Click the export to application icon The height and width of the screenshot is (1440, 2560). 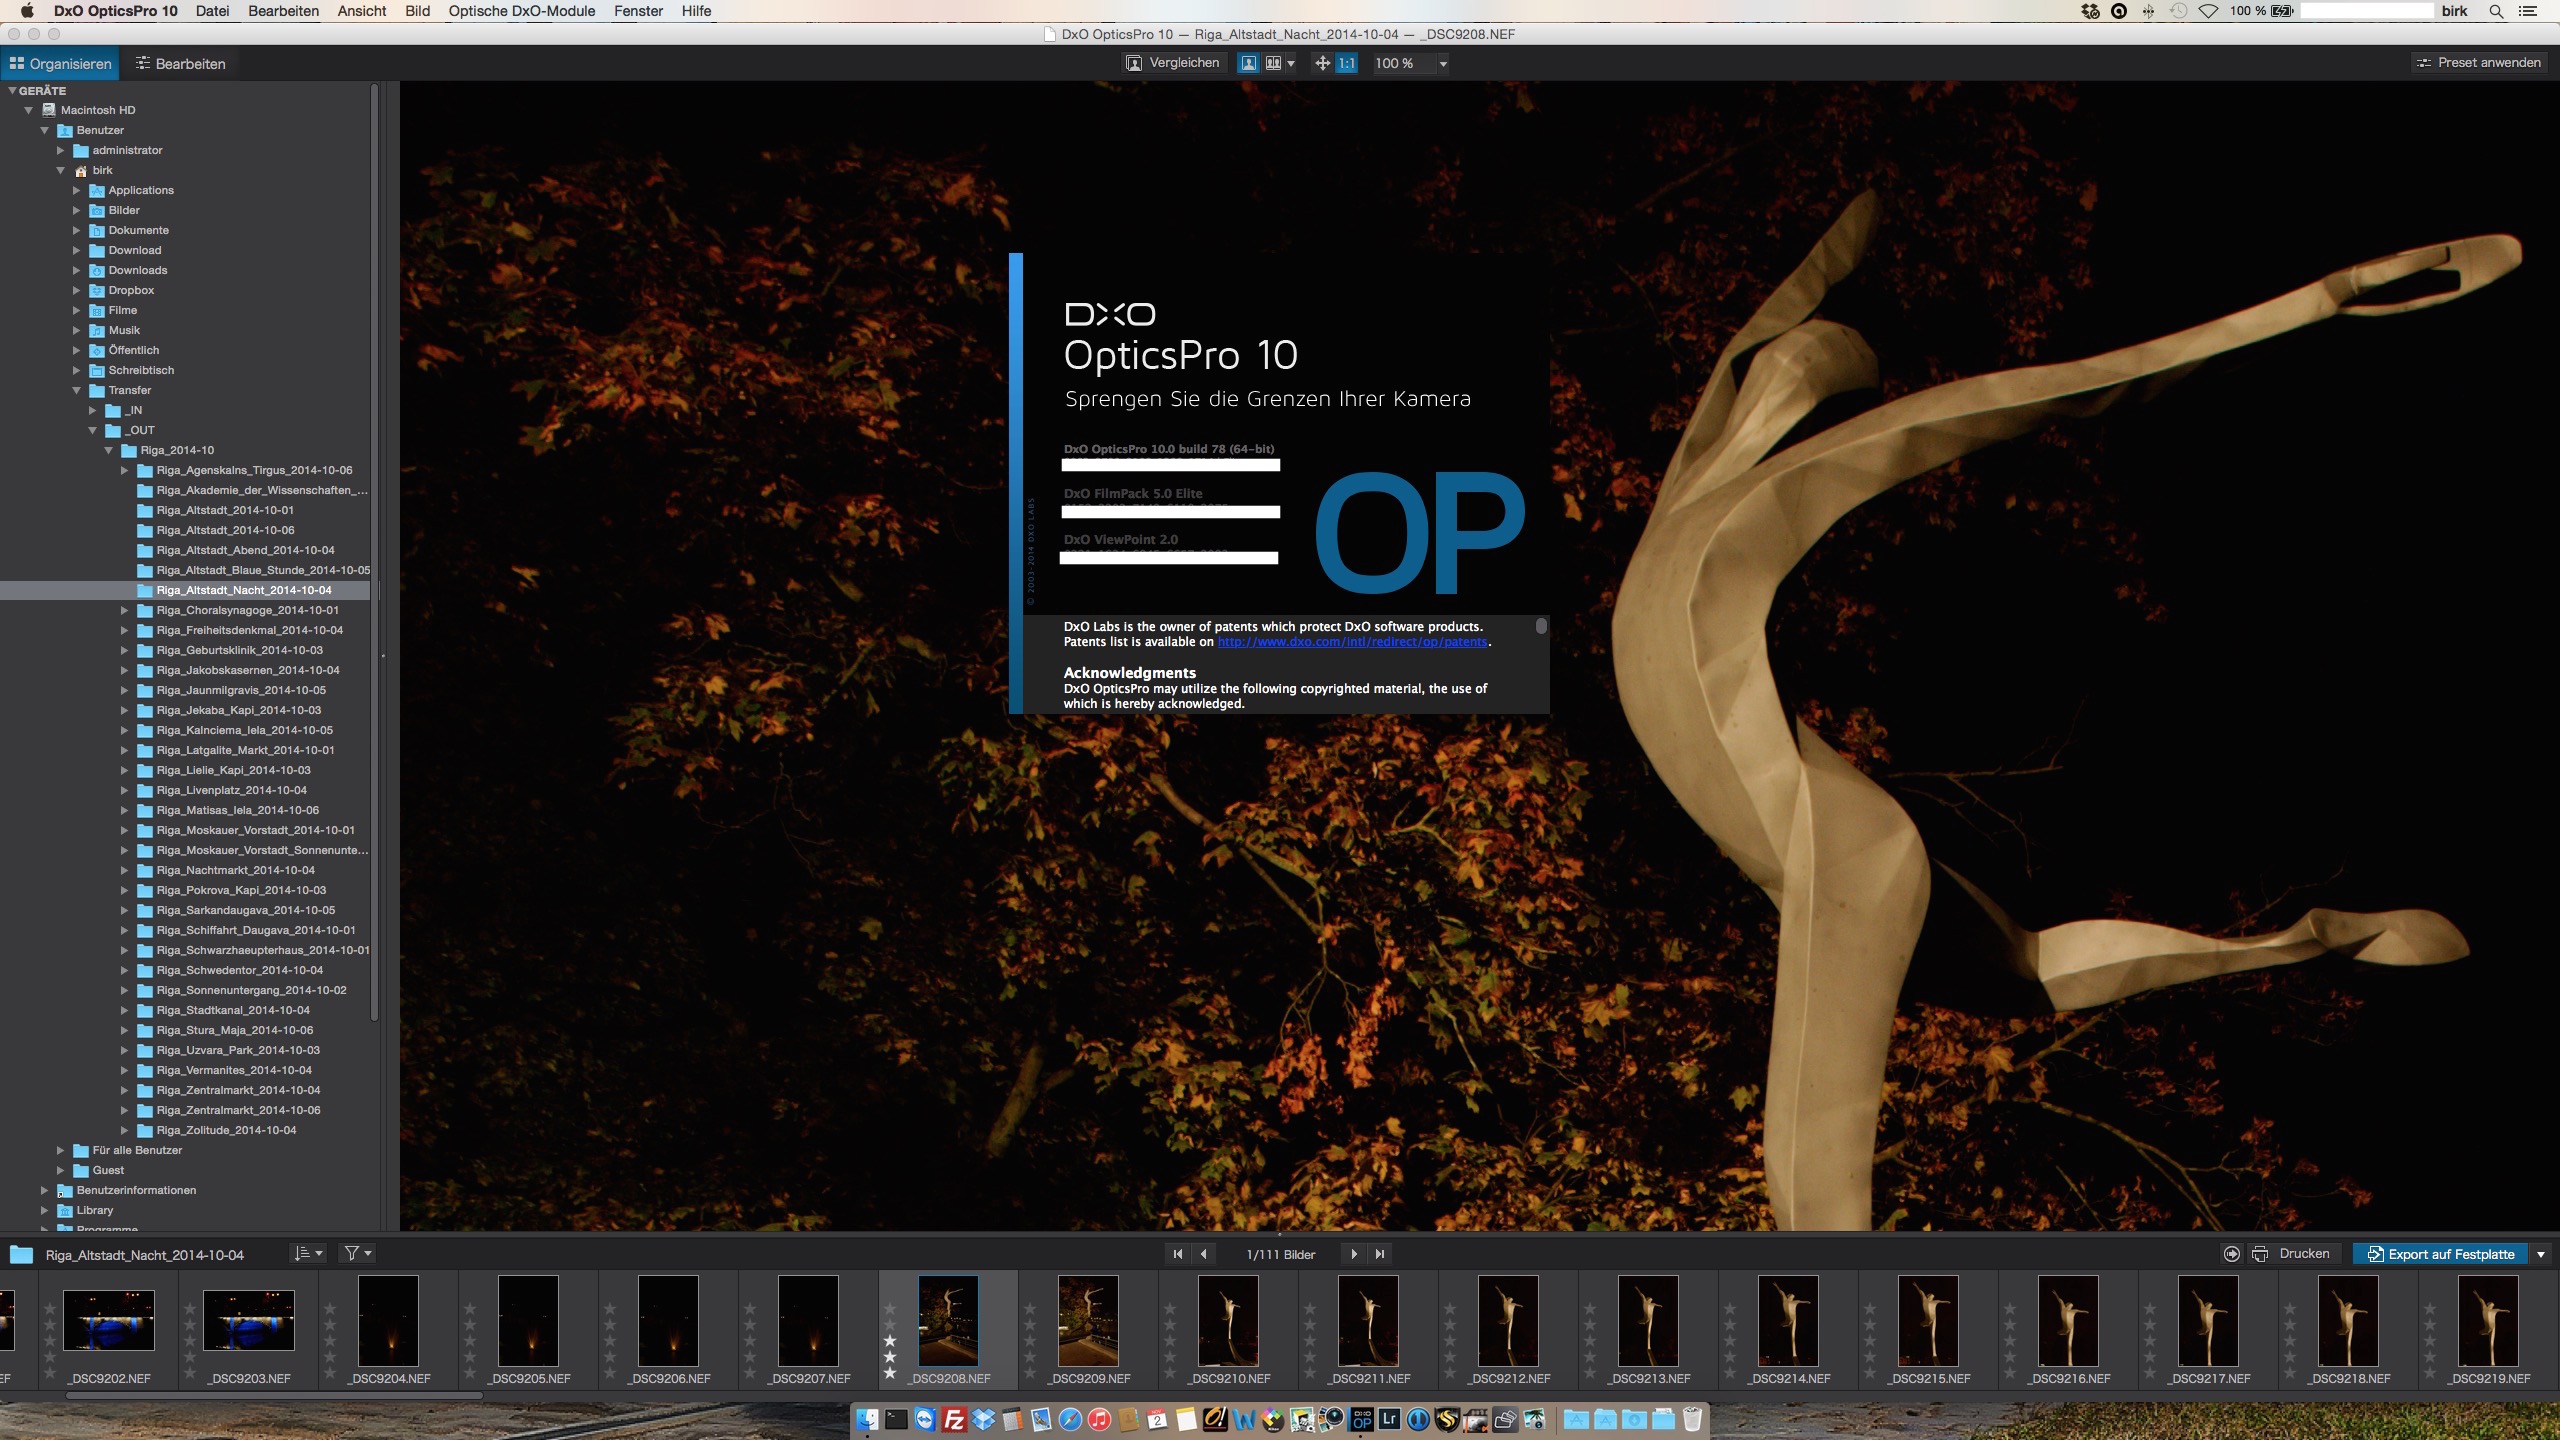tap(2231, 1254)
